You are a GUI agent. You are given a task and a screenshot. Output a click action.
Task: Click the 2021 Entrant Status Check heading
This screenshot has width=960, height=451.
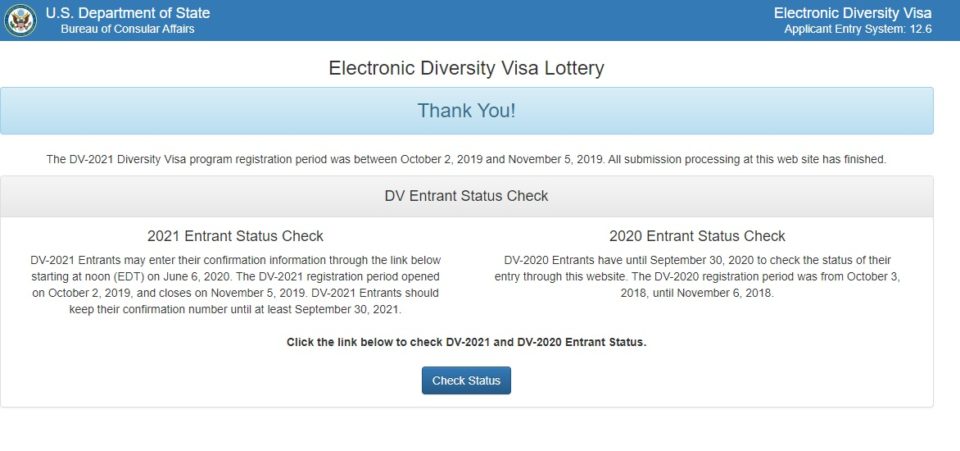(235, 236)
